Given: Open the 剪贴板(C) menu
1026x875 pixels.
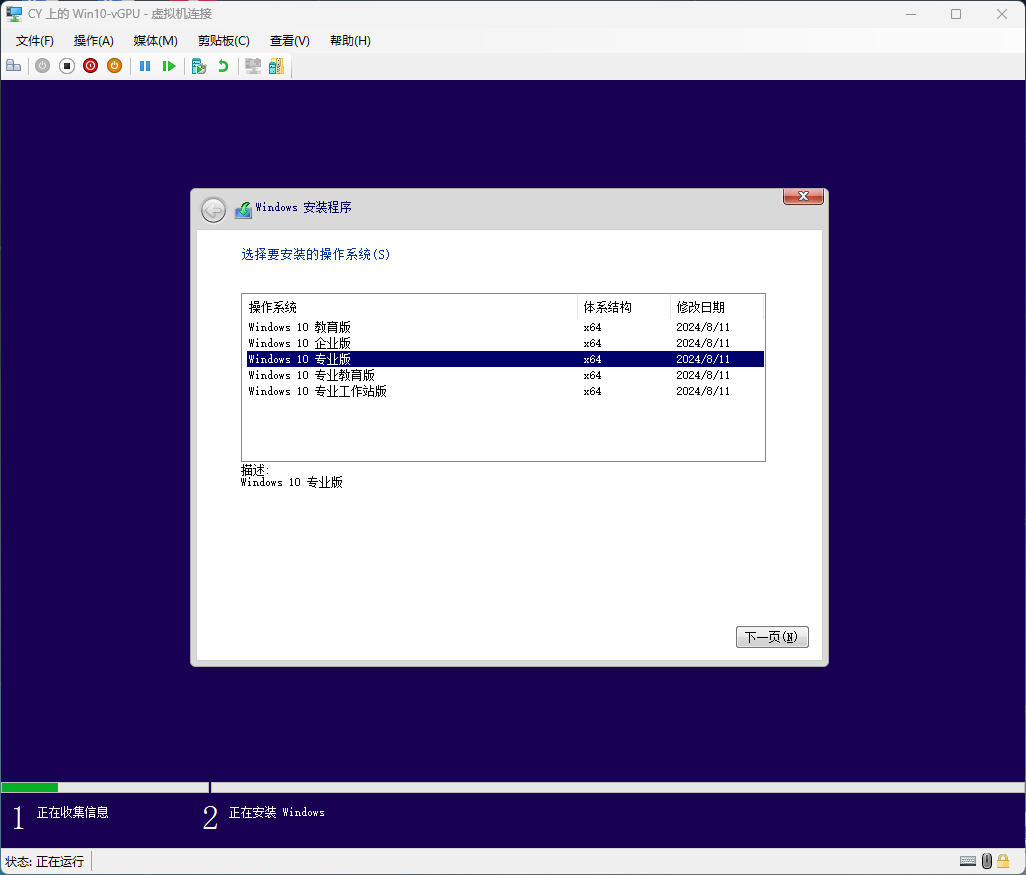Looking at the screenshot, I should click(x=223, y=41).
